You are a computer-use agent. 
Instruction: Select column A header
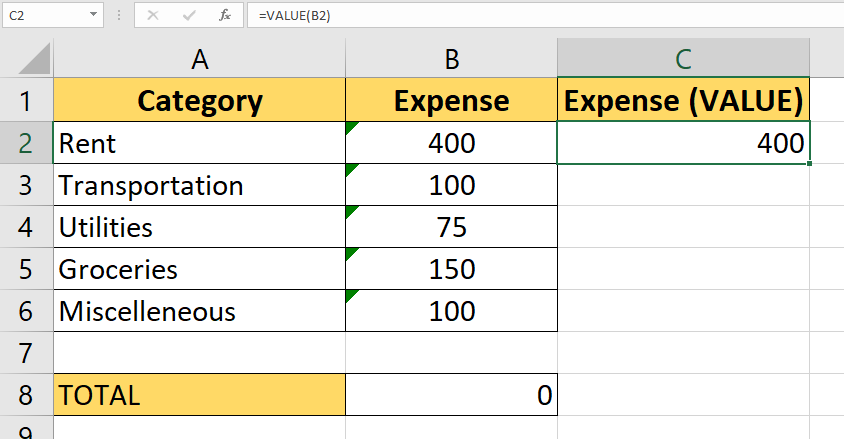tap(200, 59)
